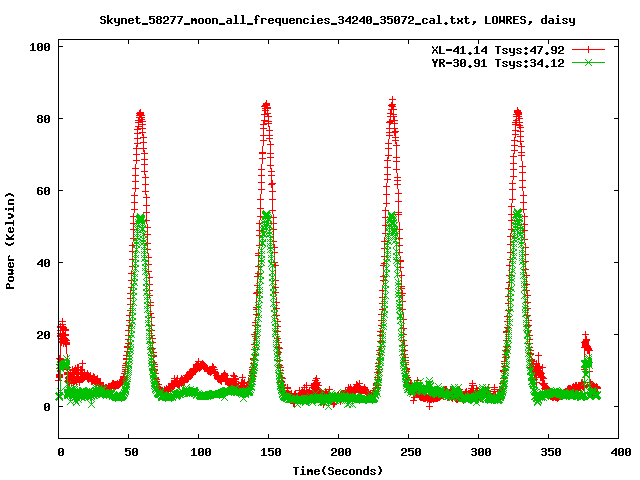Viewport: 640px width, 480px height.
Task: Click the y-axis tick label 100
Action: pyautogui.click(x=40, y=47)
